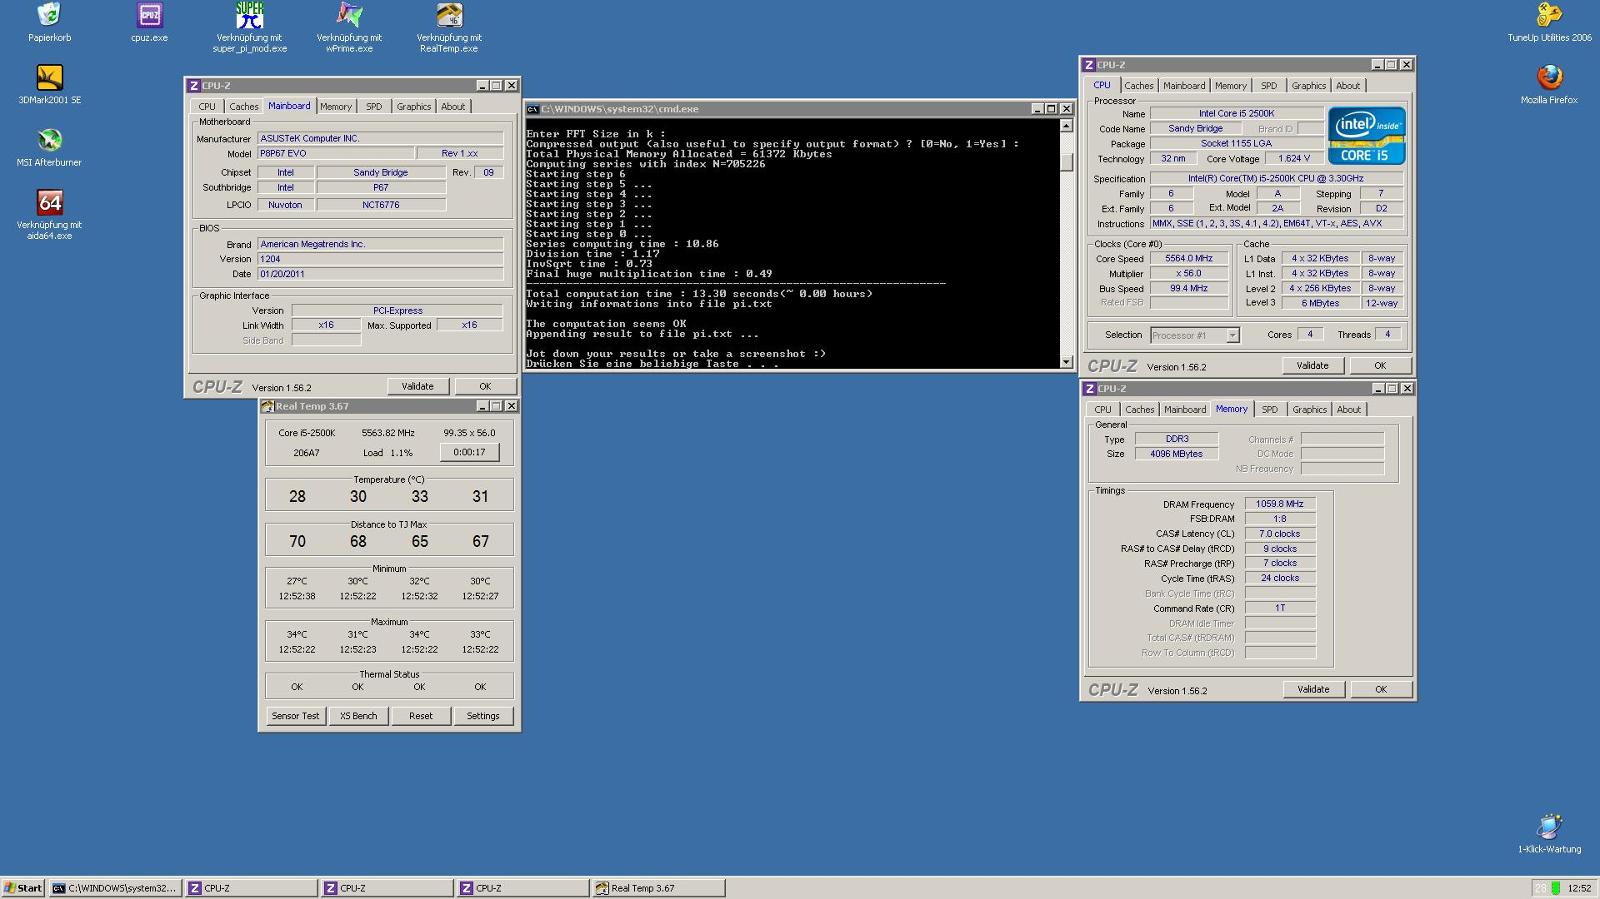Open TuneUp Utilities 2006 icon

[1549, 14]
